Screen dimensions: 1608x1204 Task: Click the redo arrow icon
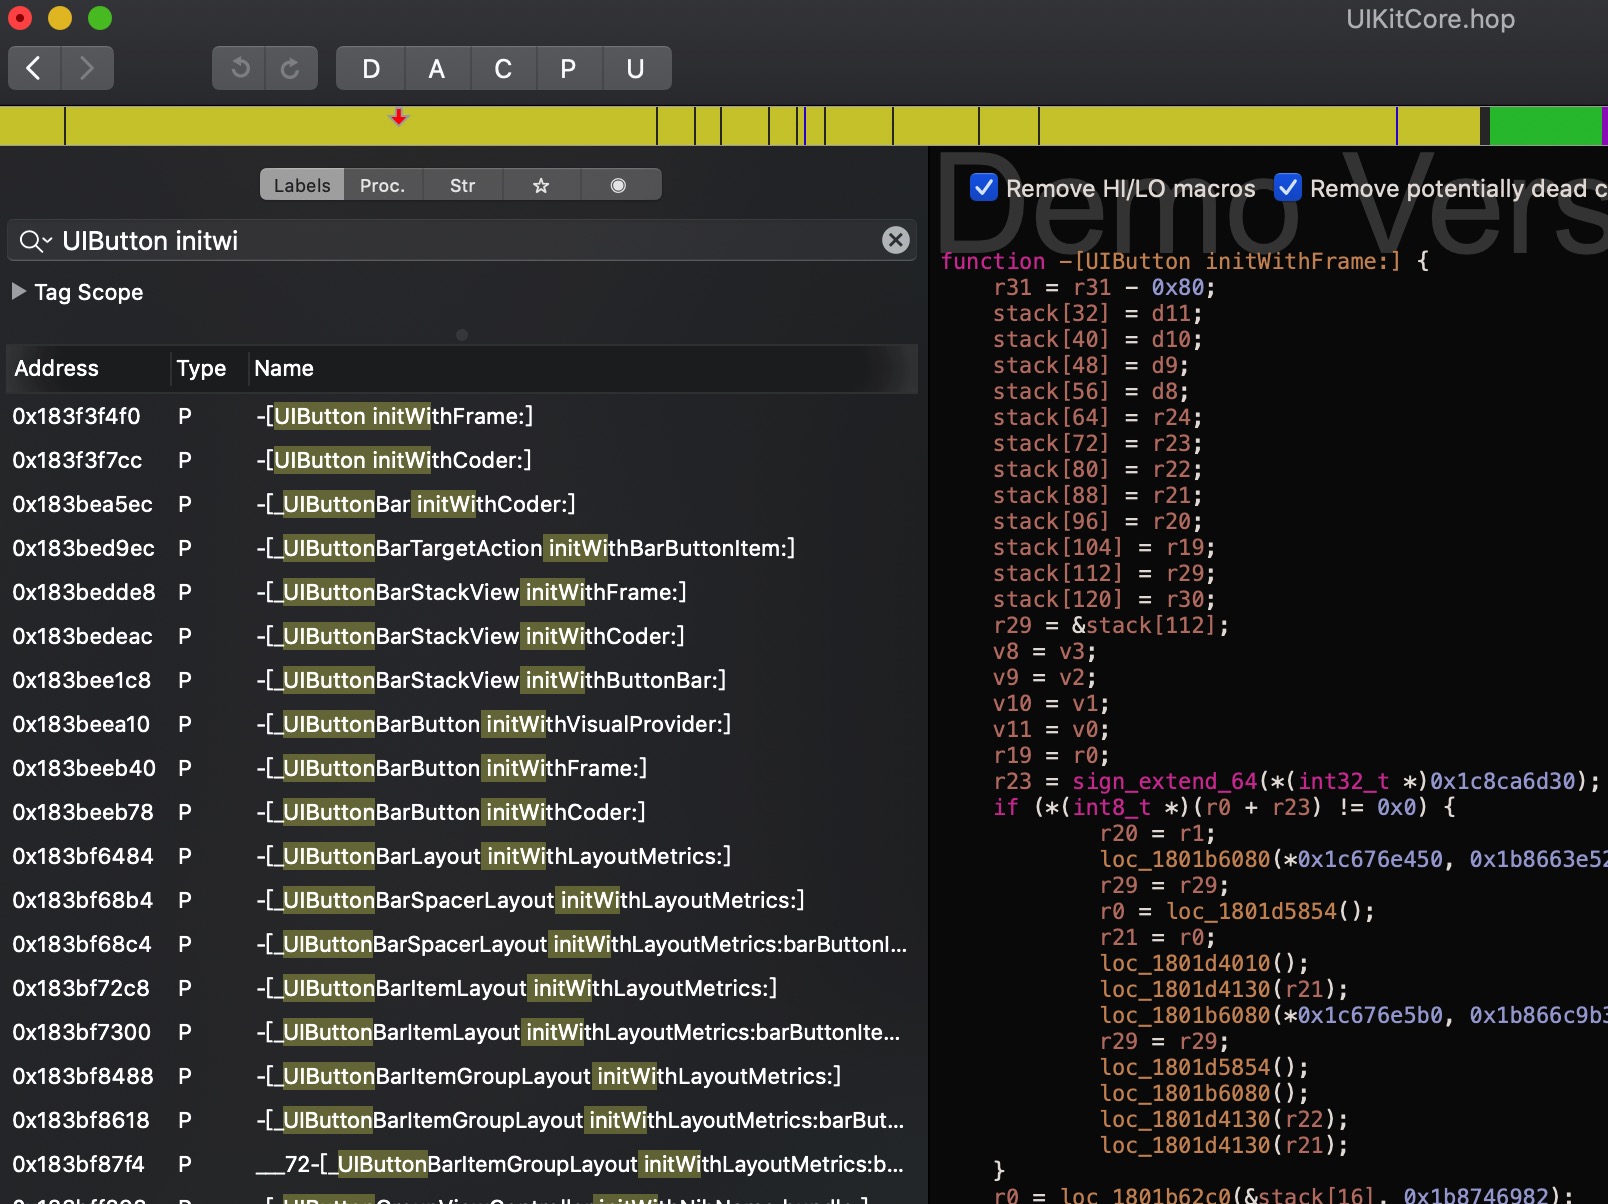coord(291,68)
